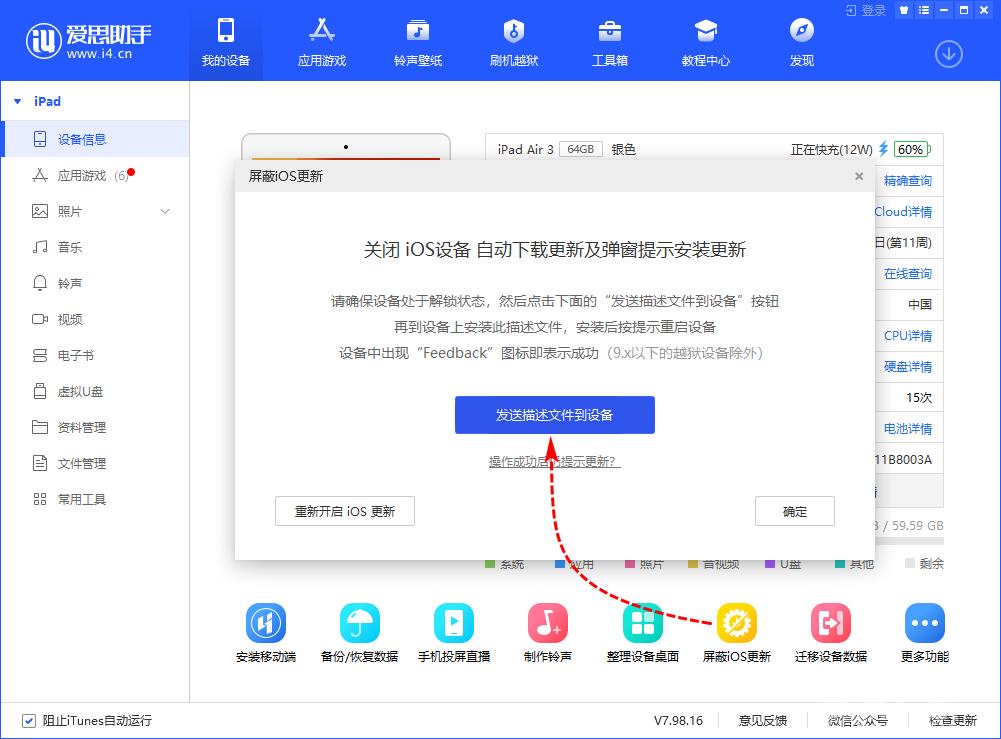Screen dimensions: 1001x739
Task: Open the 操作成功后还提示更新 help link
Action: click(x=554, y=463)
